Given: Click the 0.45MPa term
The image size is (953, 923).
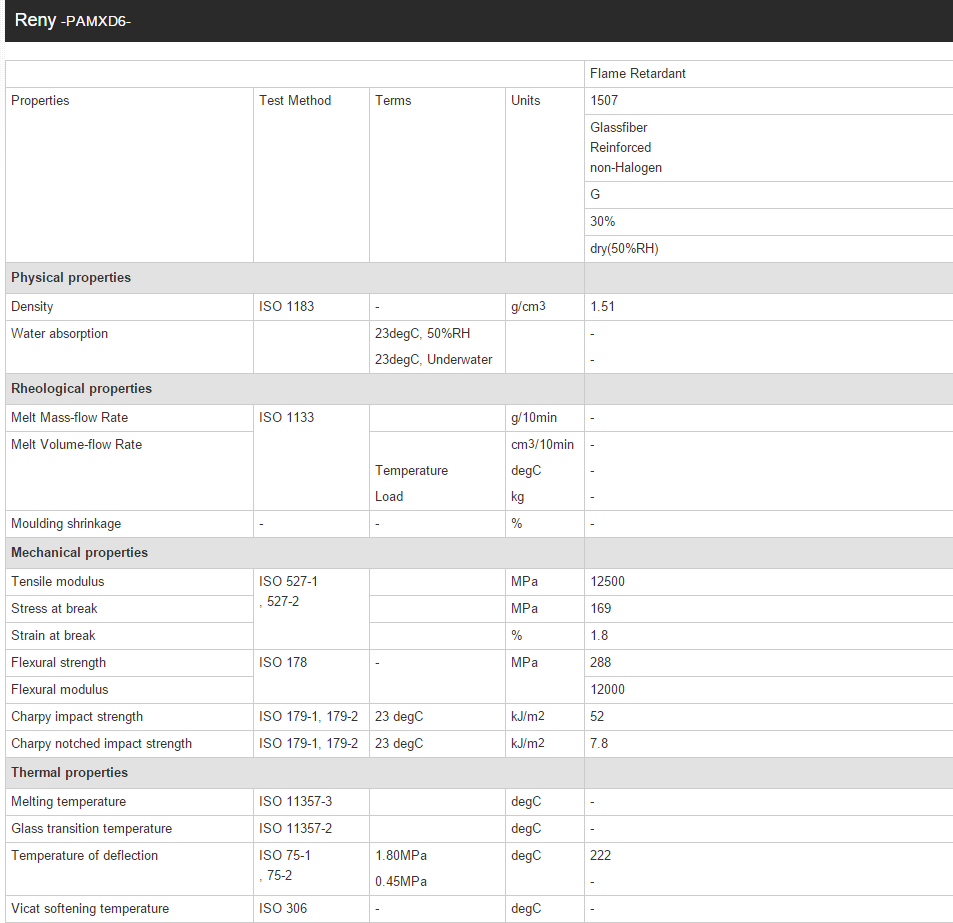Looking at the screenshot, I should 401,882.
